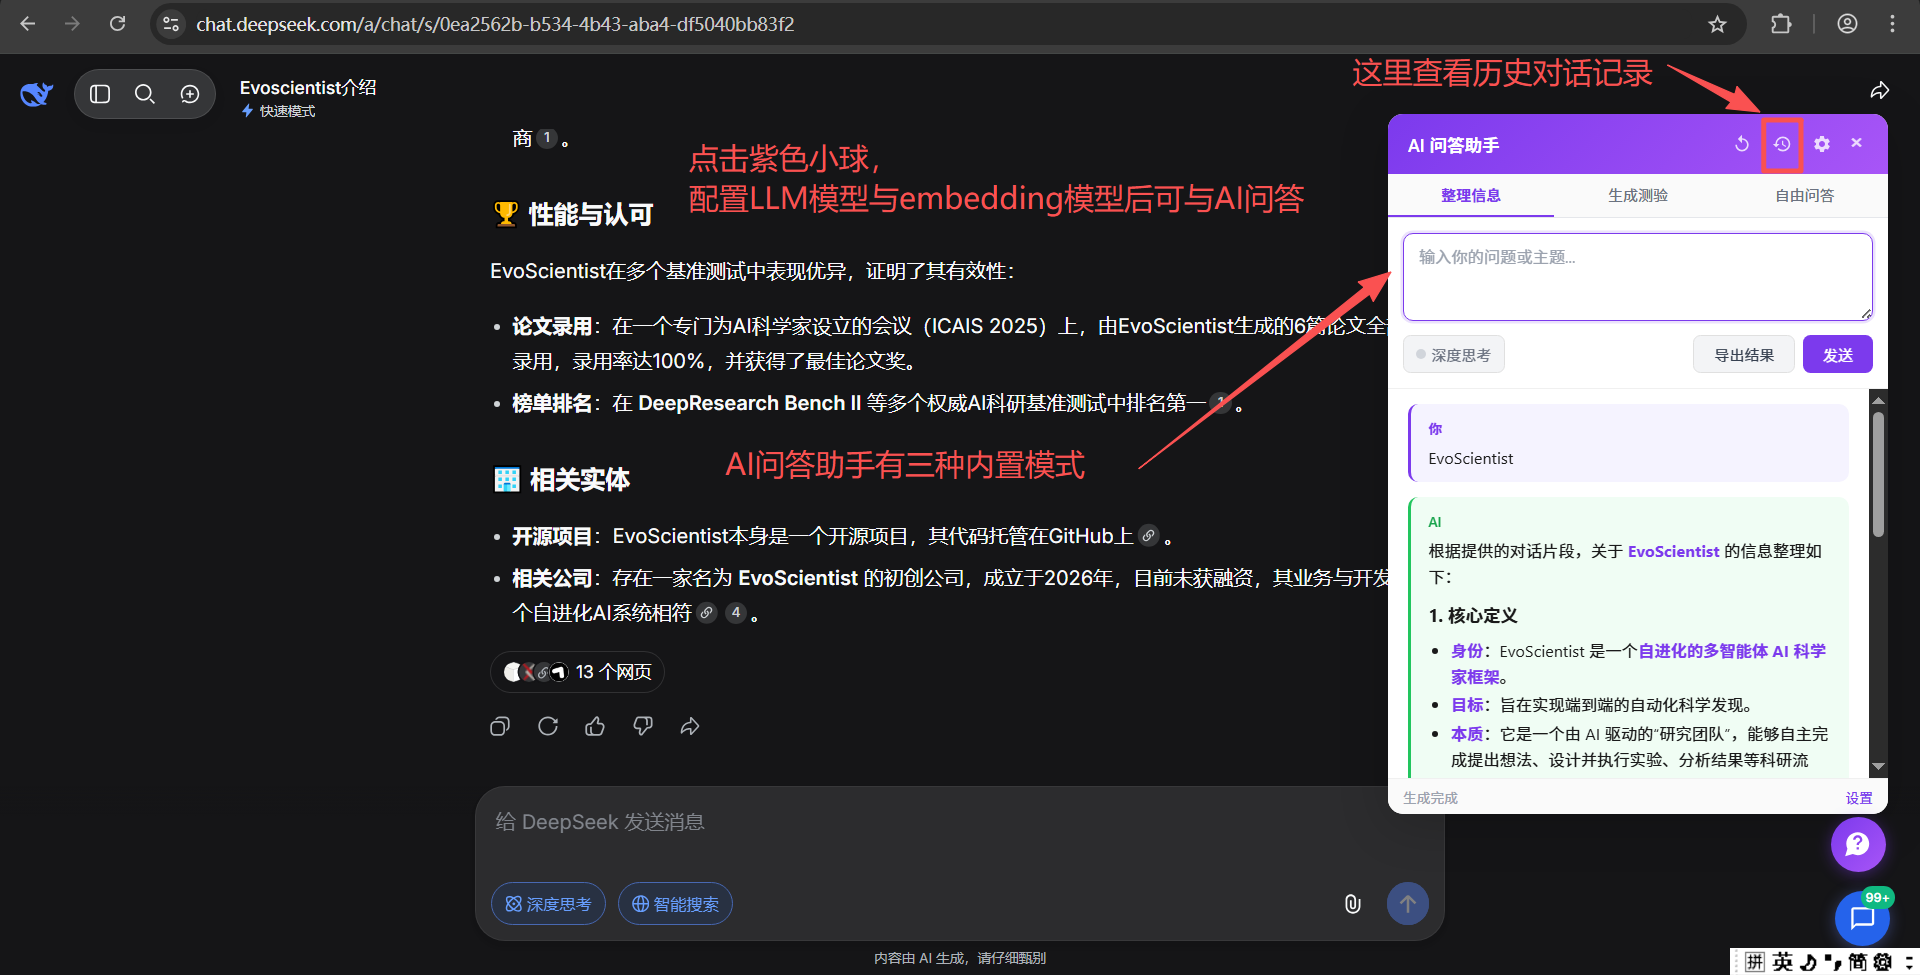Dislike the answer with thumbs down
1920x975 pixels.
pos(643,726)
